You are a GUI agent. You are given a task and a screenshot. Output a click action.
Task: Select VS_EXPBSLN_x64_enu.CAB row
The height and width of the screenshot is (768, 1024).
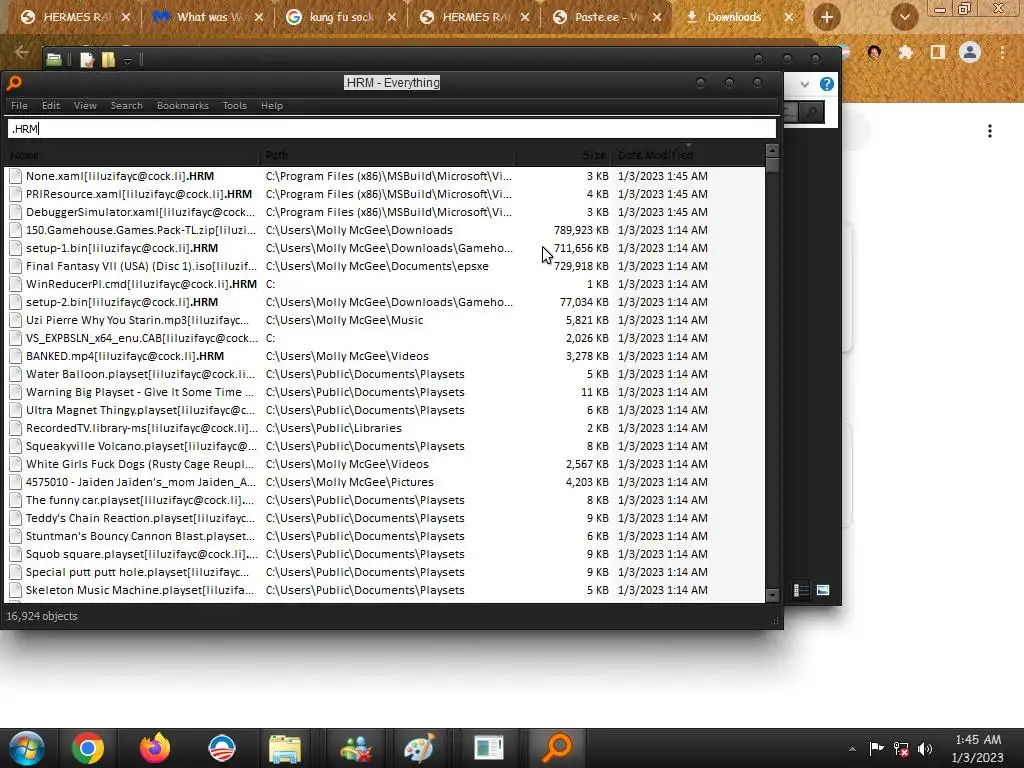tap(385, 338)
